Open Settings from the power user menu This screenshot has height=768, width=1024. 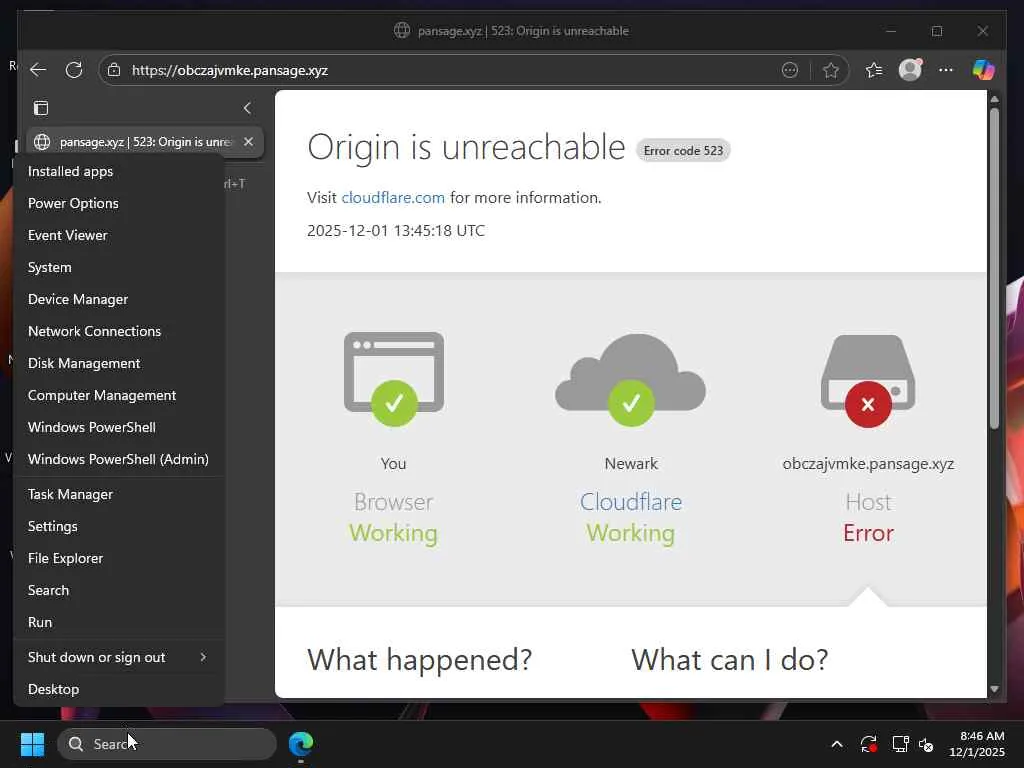click(x=53, y=526)
